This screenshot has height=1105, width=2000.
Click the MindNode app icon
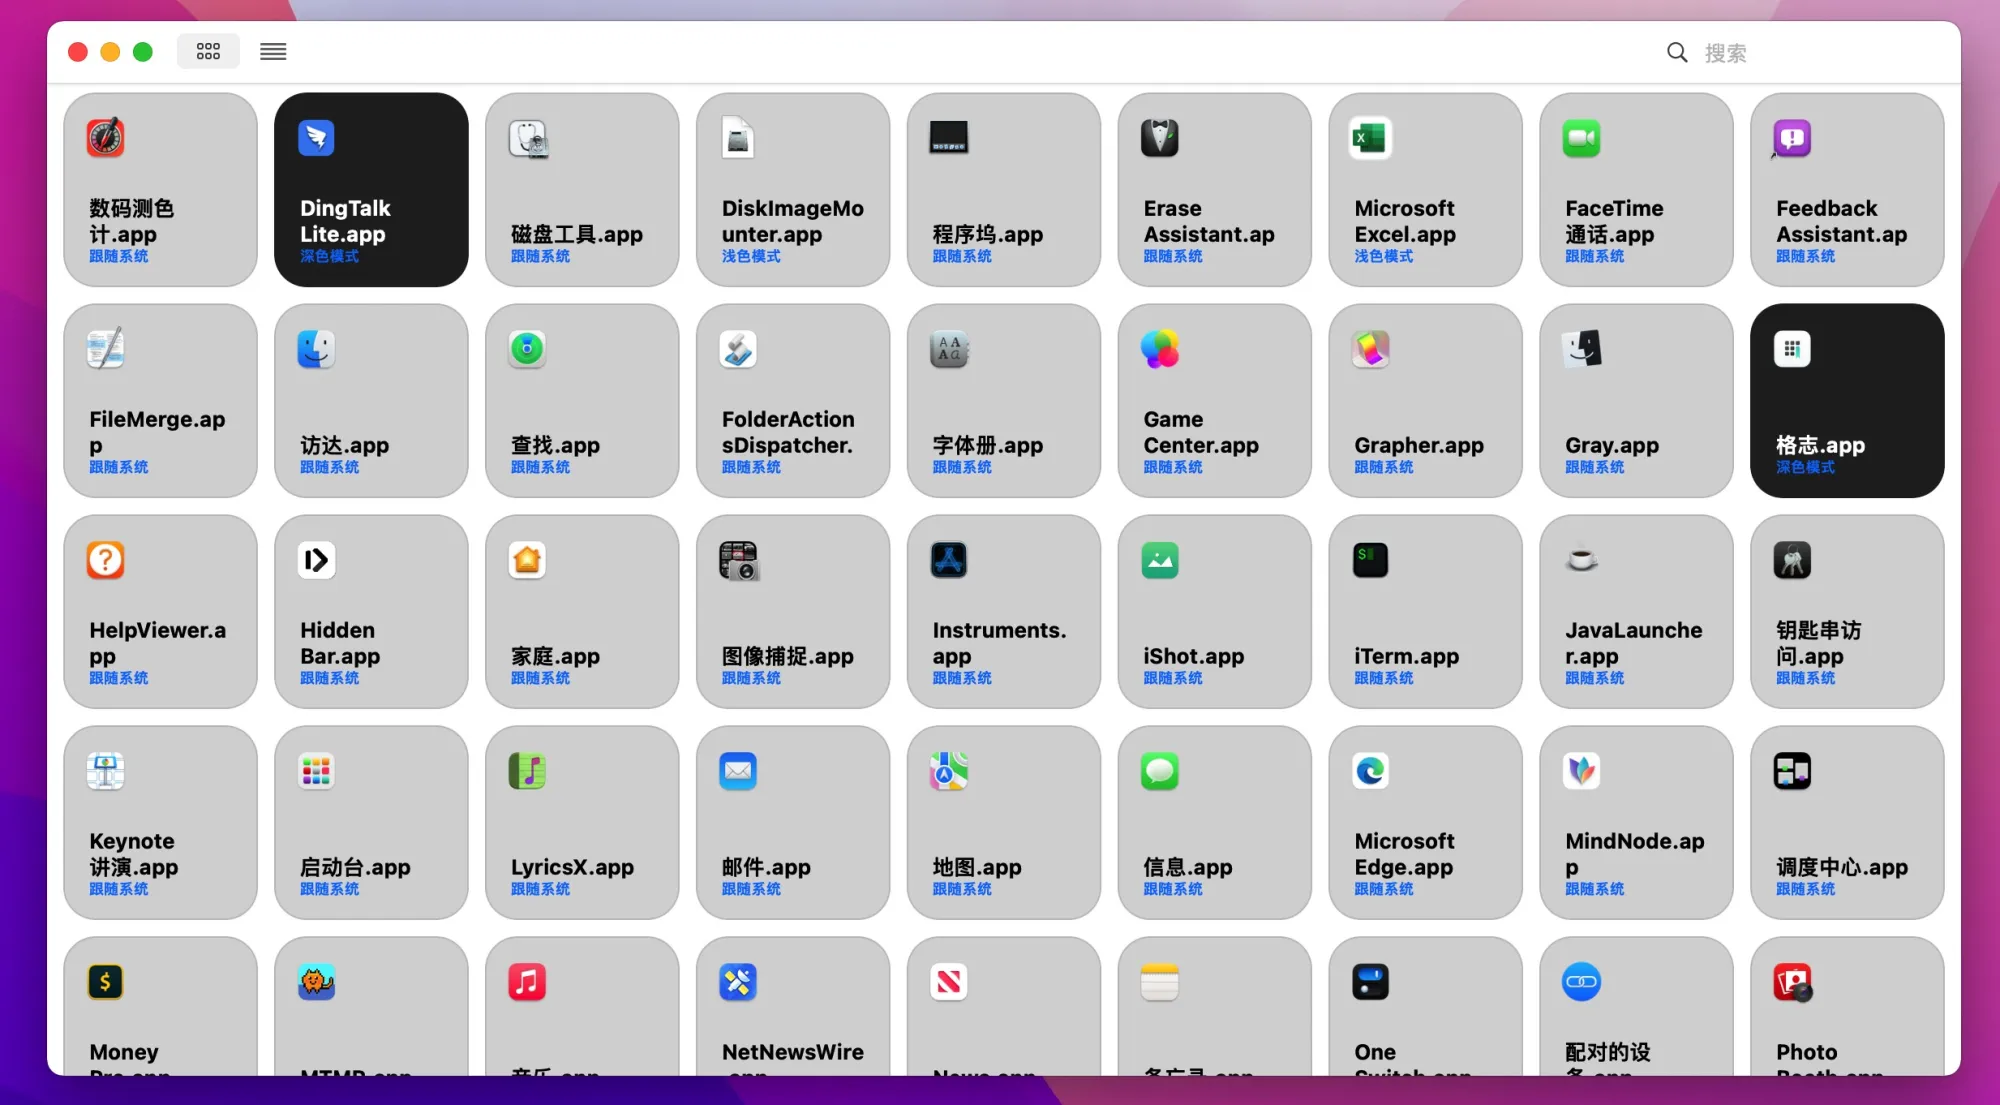pyautogui.click(x=1581, y=771)
